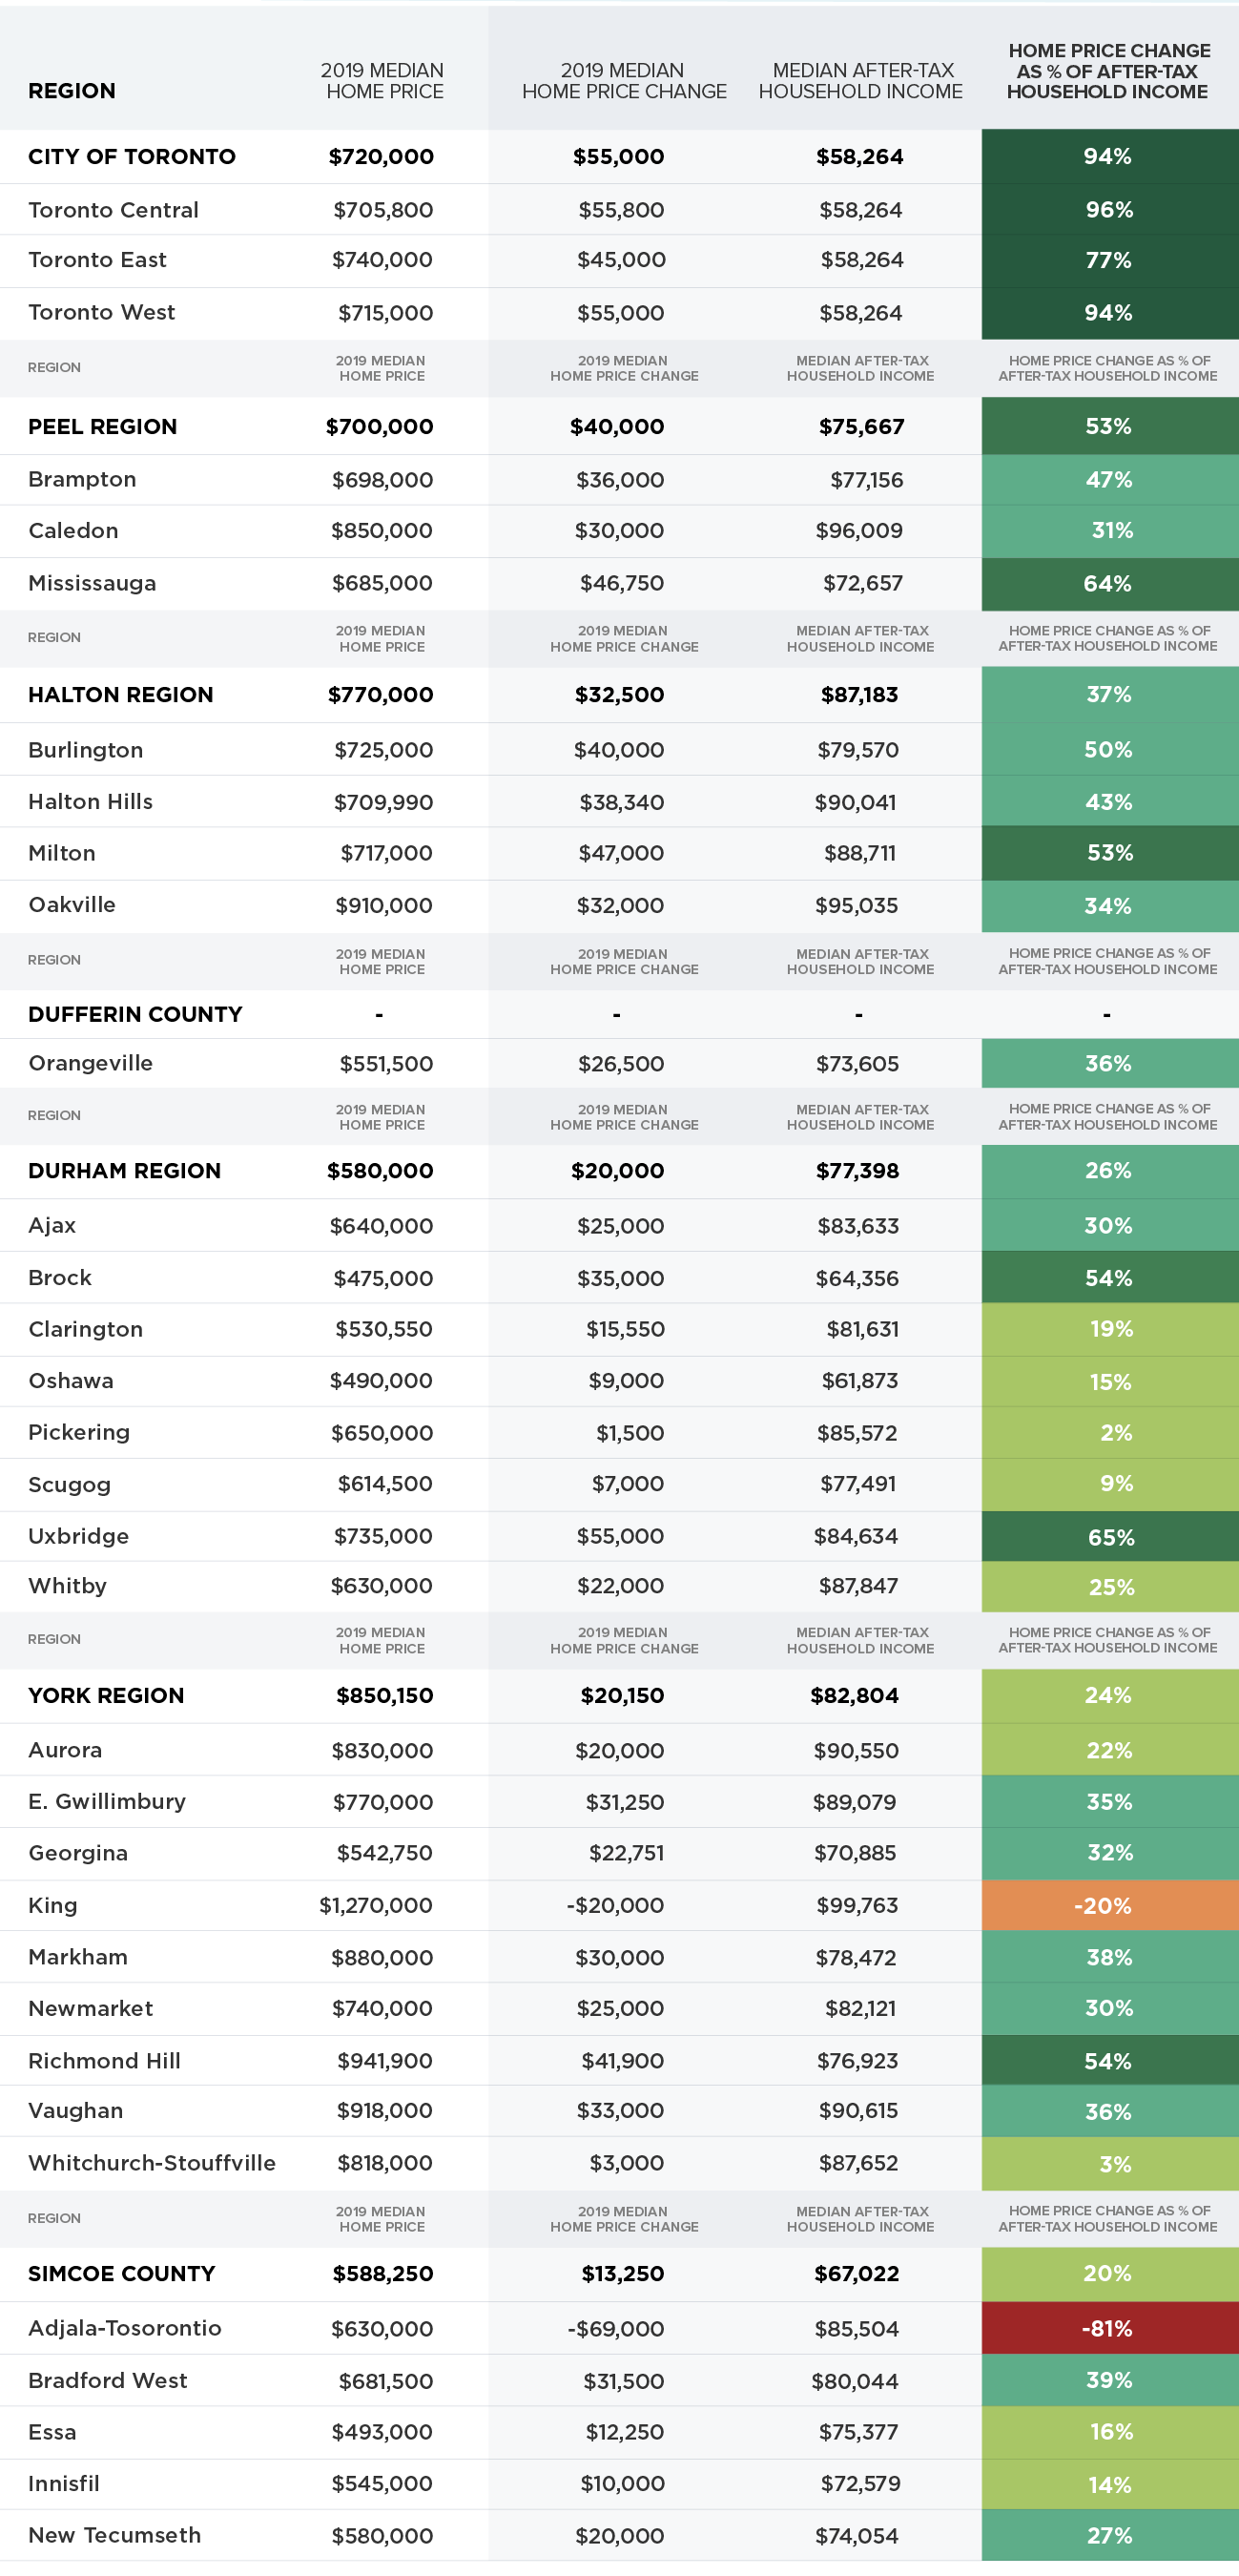This screenshot has height=2576, width=1239.
Task: Select the SIMCOE COUNTY row heading
Action: 121,2273
